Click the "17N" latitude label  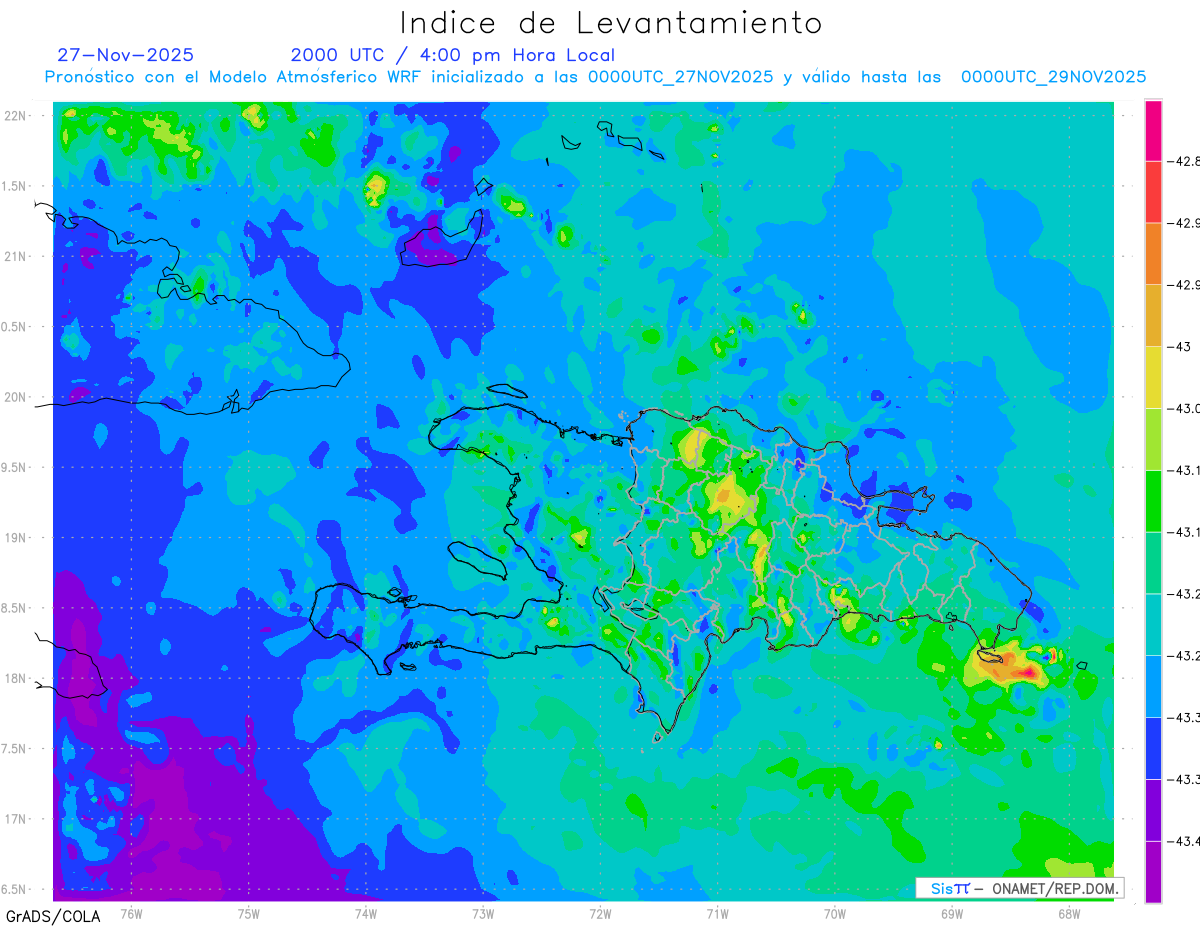(15, 819)
